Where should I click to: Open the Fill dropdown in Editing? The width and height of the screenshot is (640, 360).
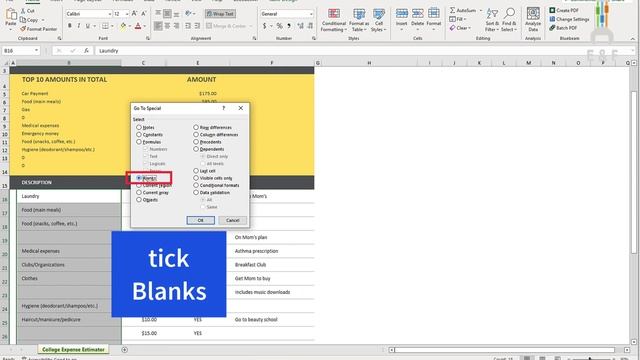pos(458,19)
